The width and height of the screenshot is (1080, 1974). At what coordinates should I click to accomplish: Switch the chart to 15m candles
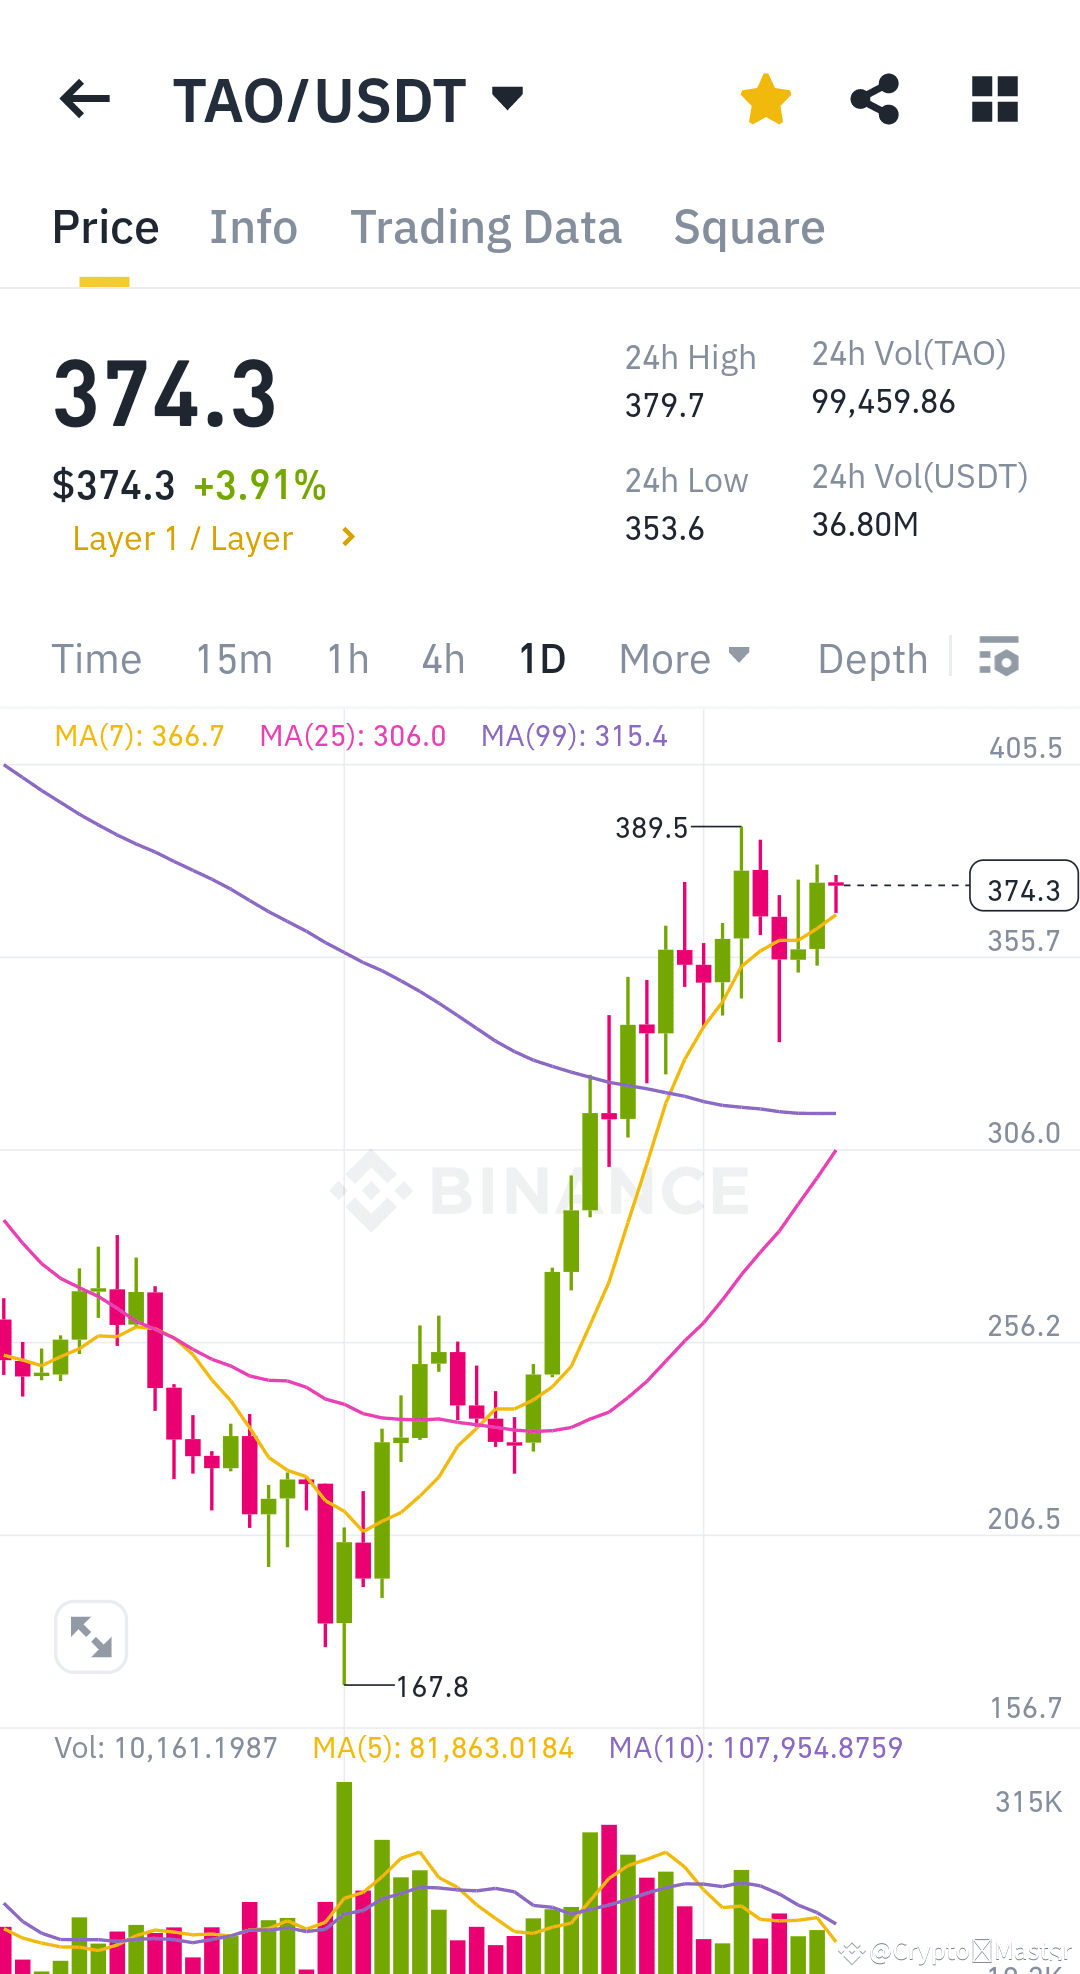tap(233, 658)
